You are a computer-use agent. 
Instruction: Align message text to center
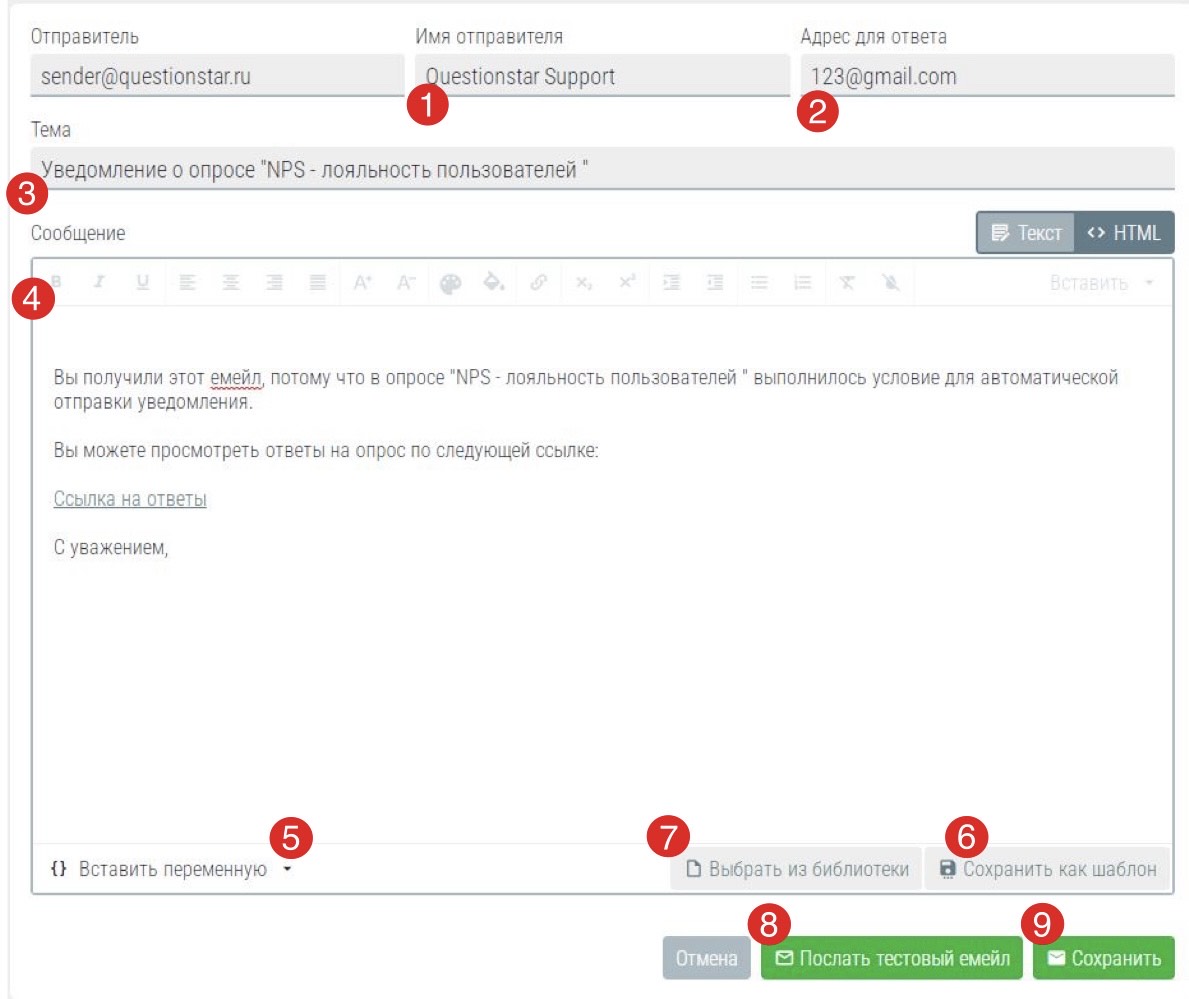pos(231,283)
